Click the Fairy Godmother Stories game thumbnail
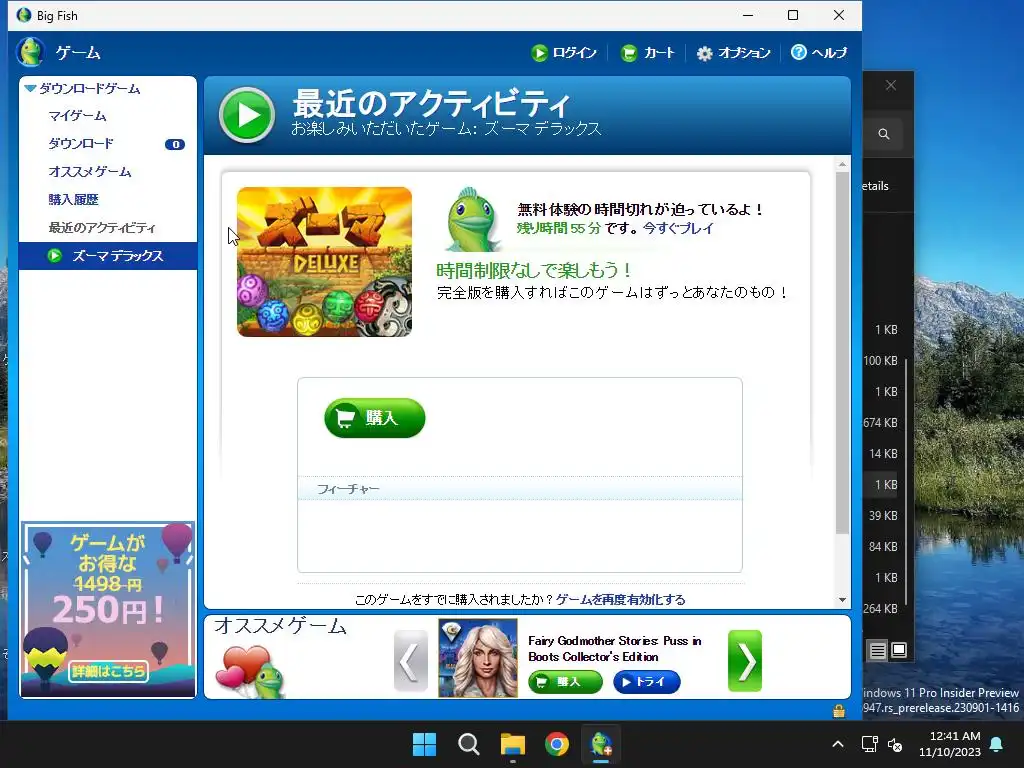 [x=478, y=658]
